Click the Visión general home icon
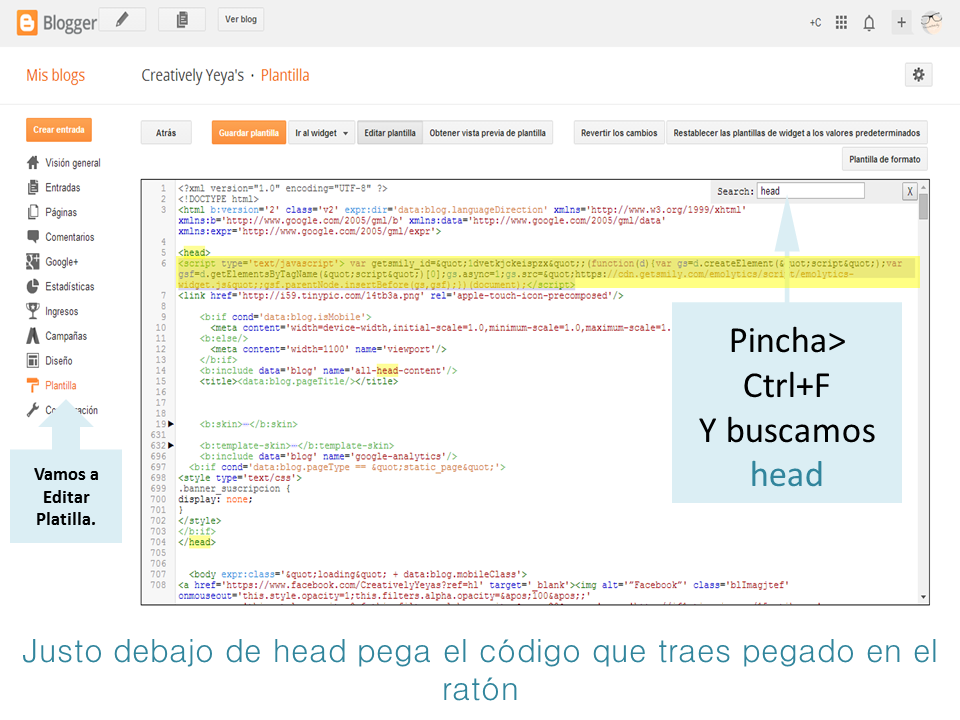This screenshot has height=720, width=960. click(32, 162)
